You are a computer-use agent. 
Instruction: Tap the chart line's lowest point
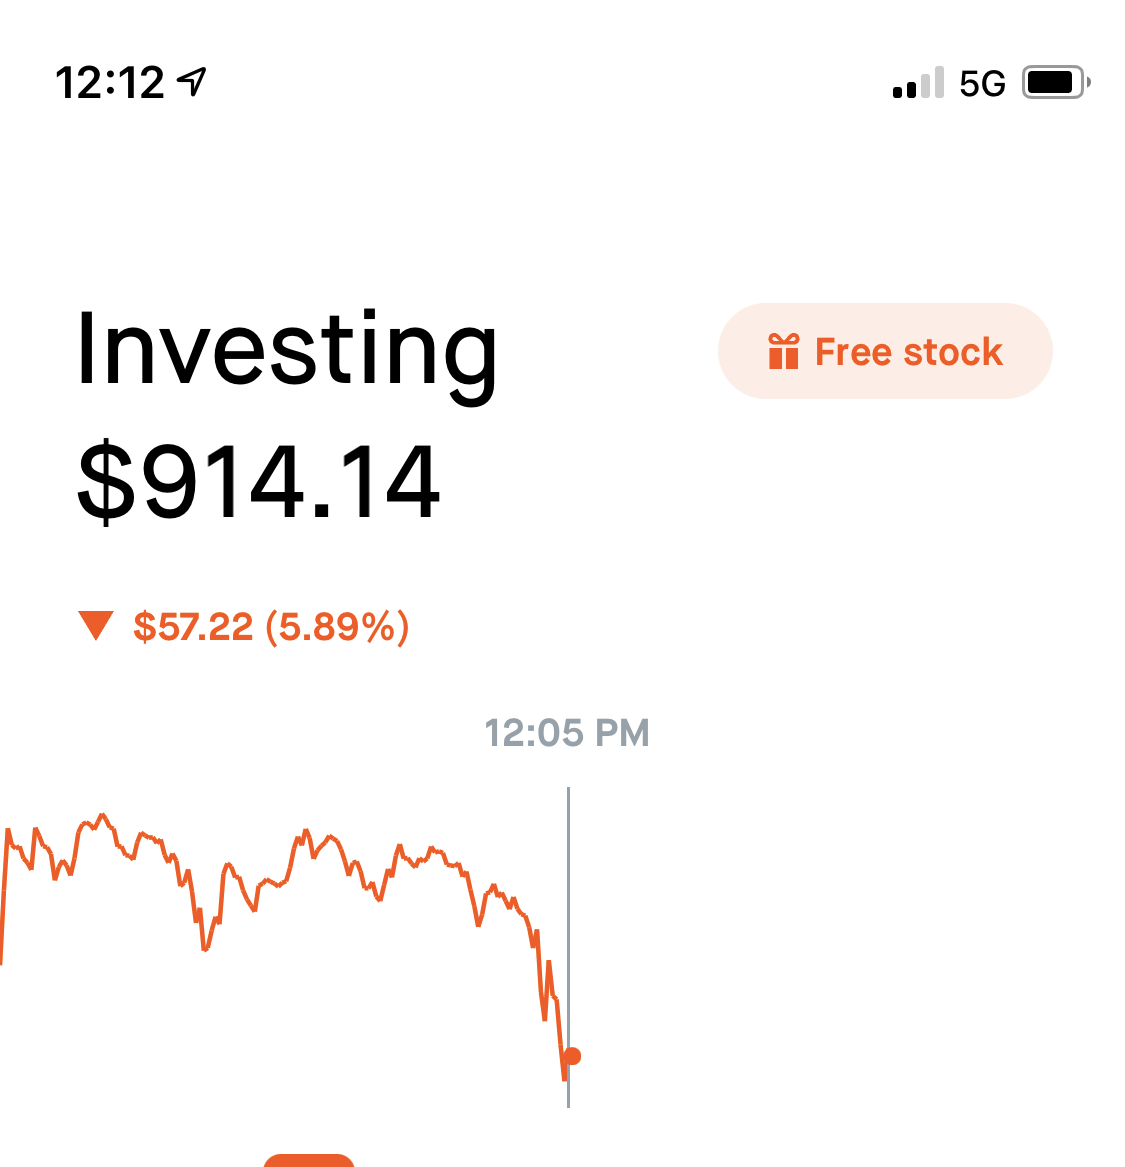tap(565, 1079)
